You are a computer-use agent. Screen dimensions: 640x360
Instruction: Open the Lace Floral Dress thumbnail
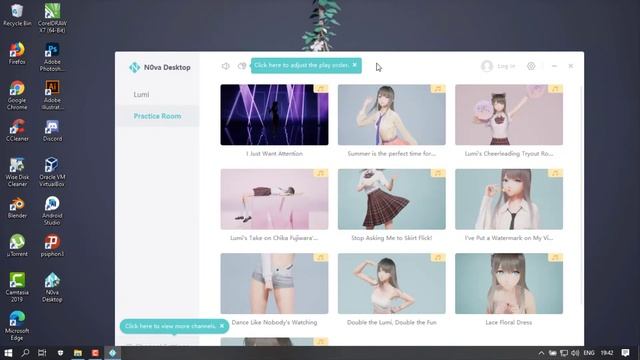(509, 284)
